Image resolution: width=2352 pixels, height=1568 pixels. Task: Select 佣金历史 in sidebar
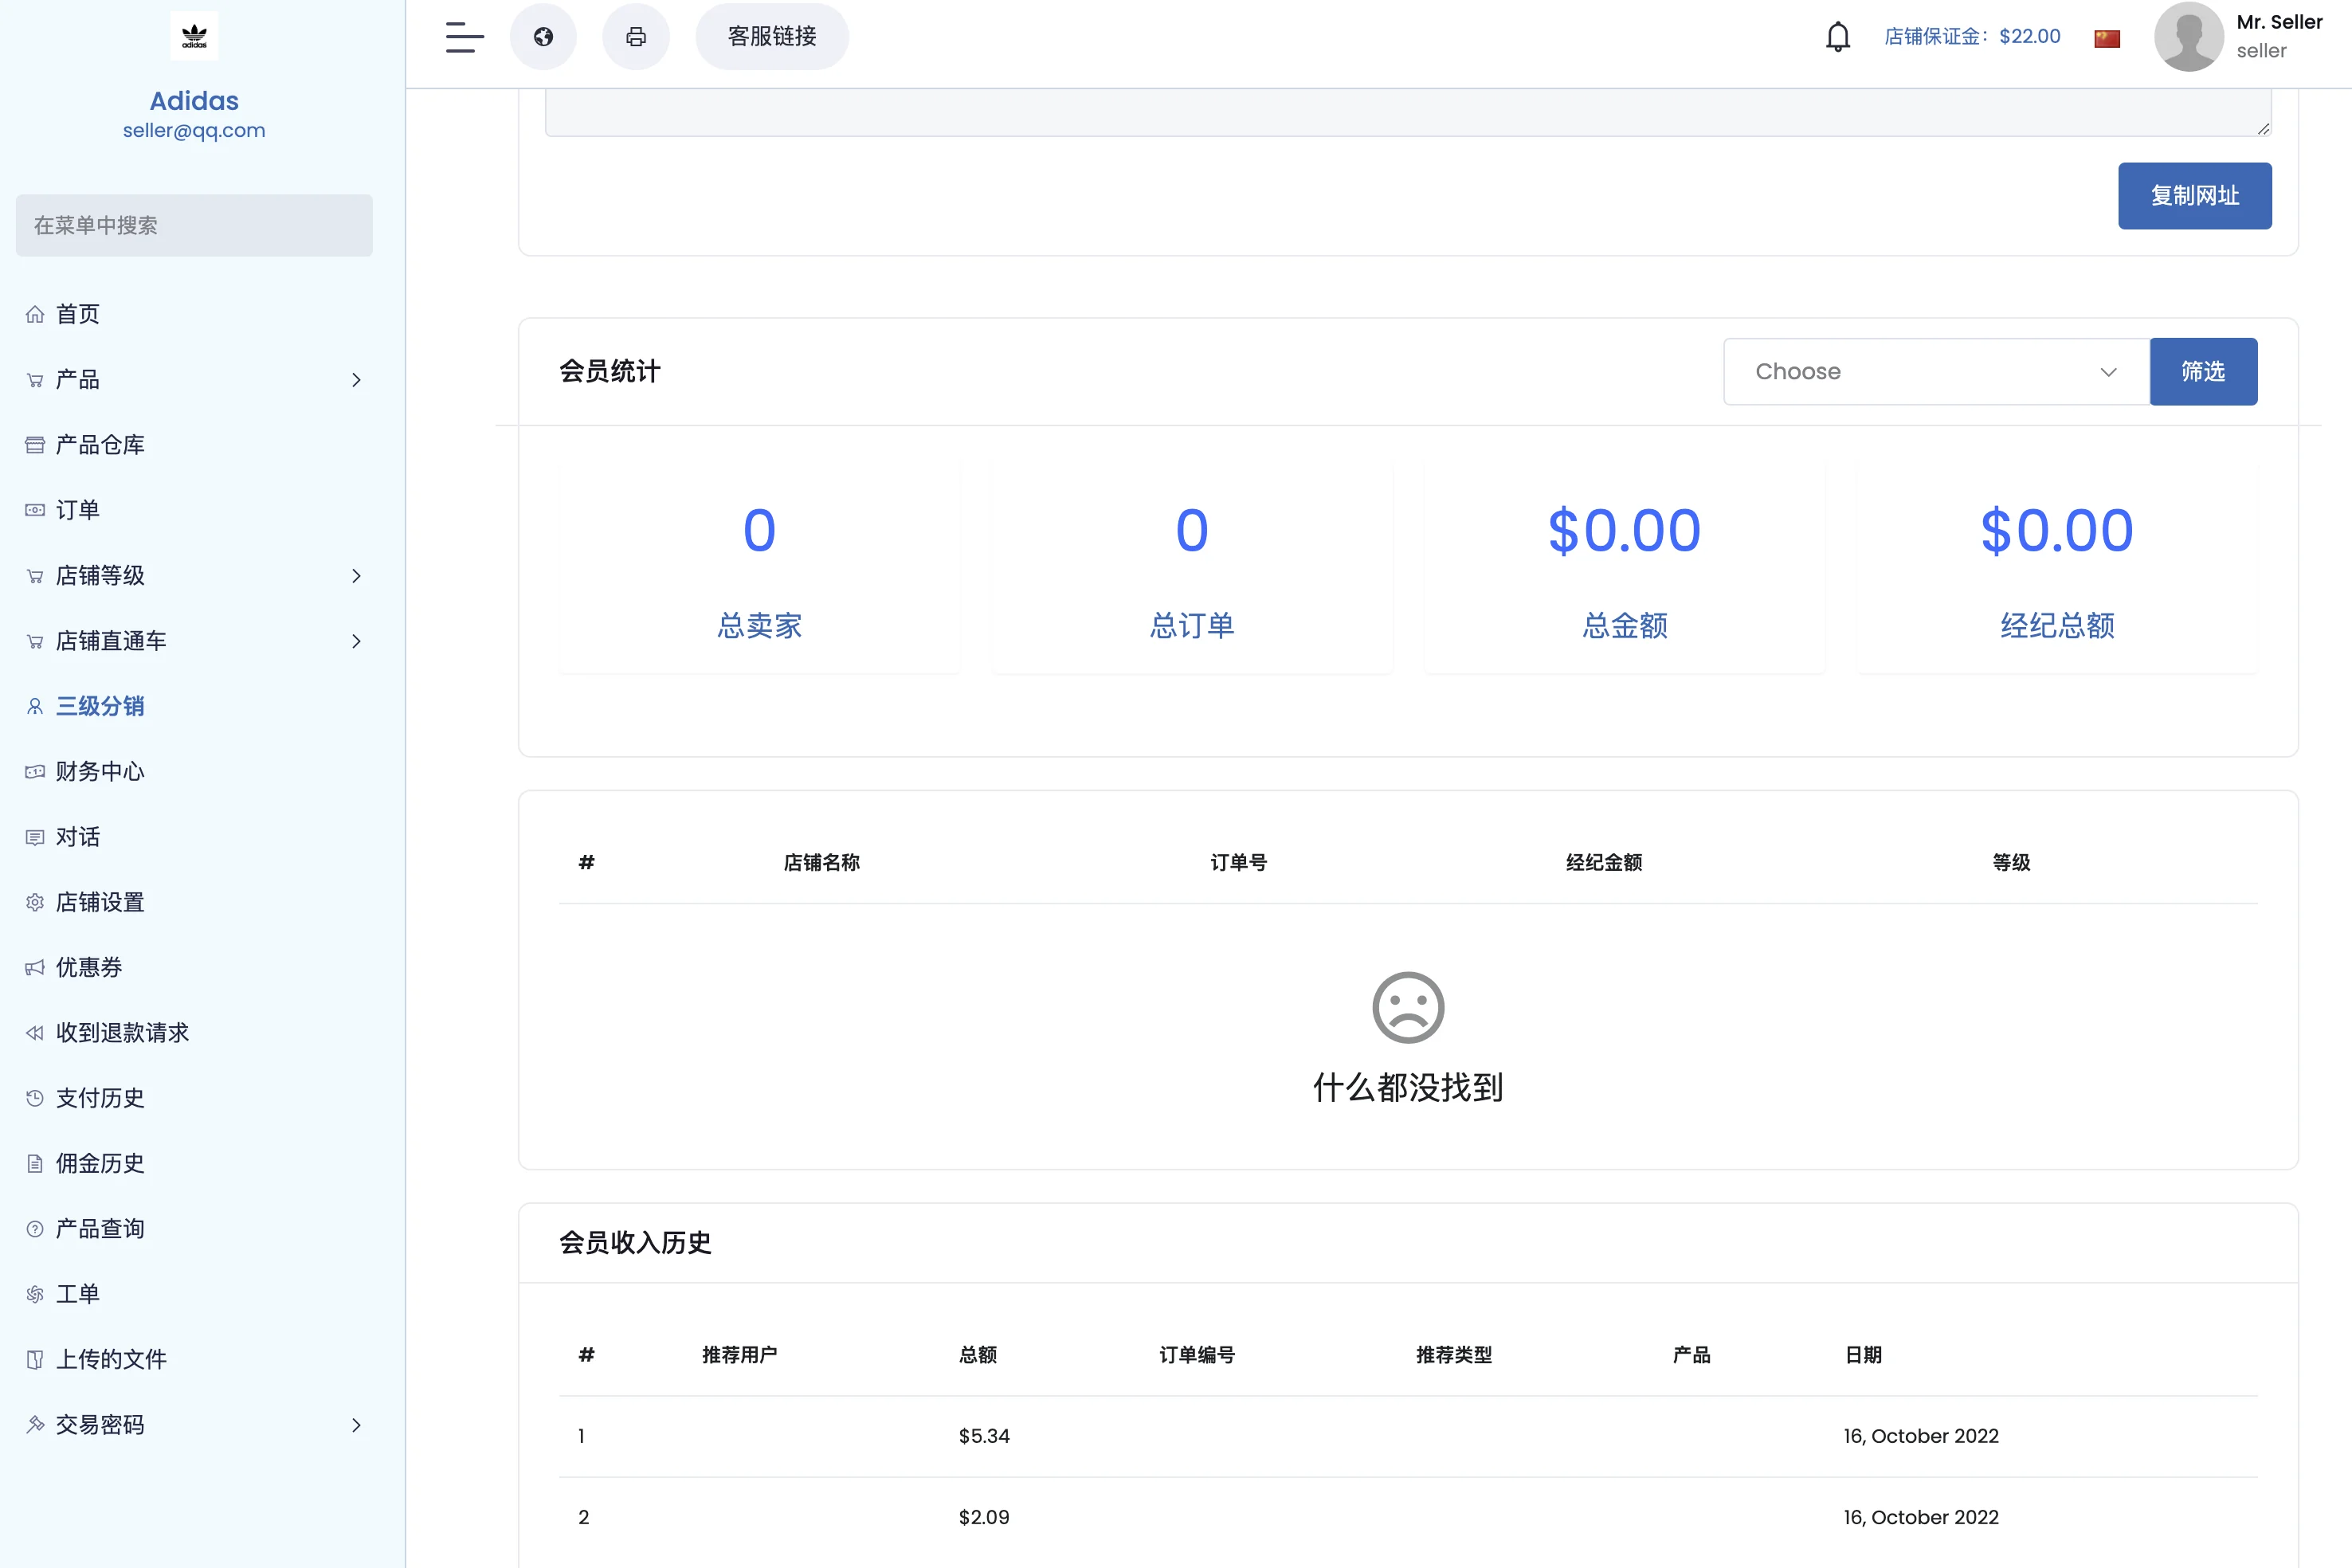100,1163
